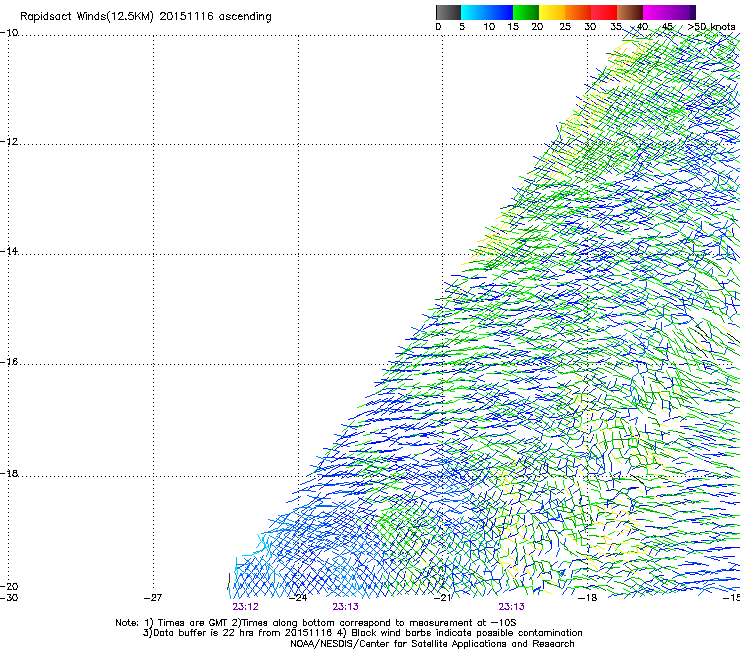
Task: Click the latitude label '-10'
Action: tap(9, 32)
